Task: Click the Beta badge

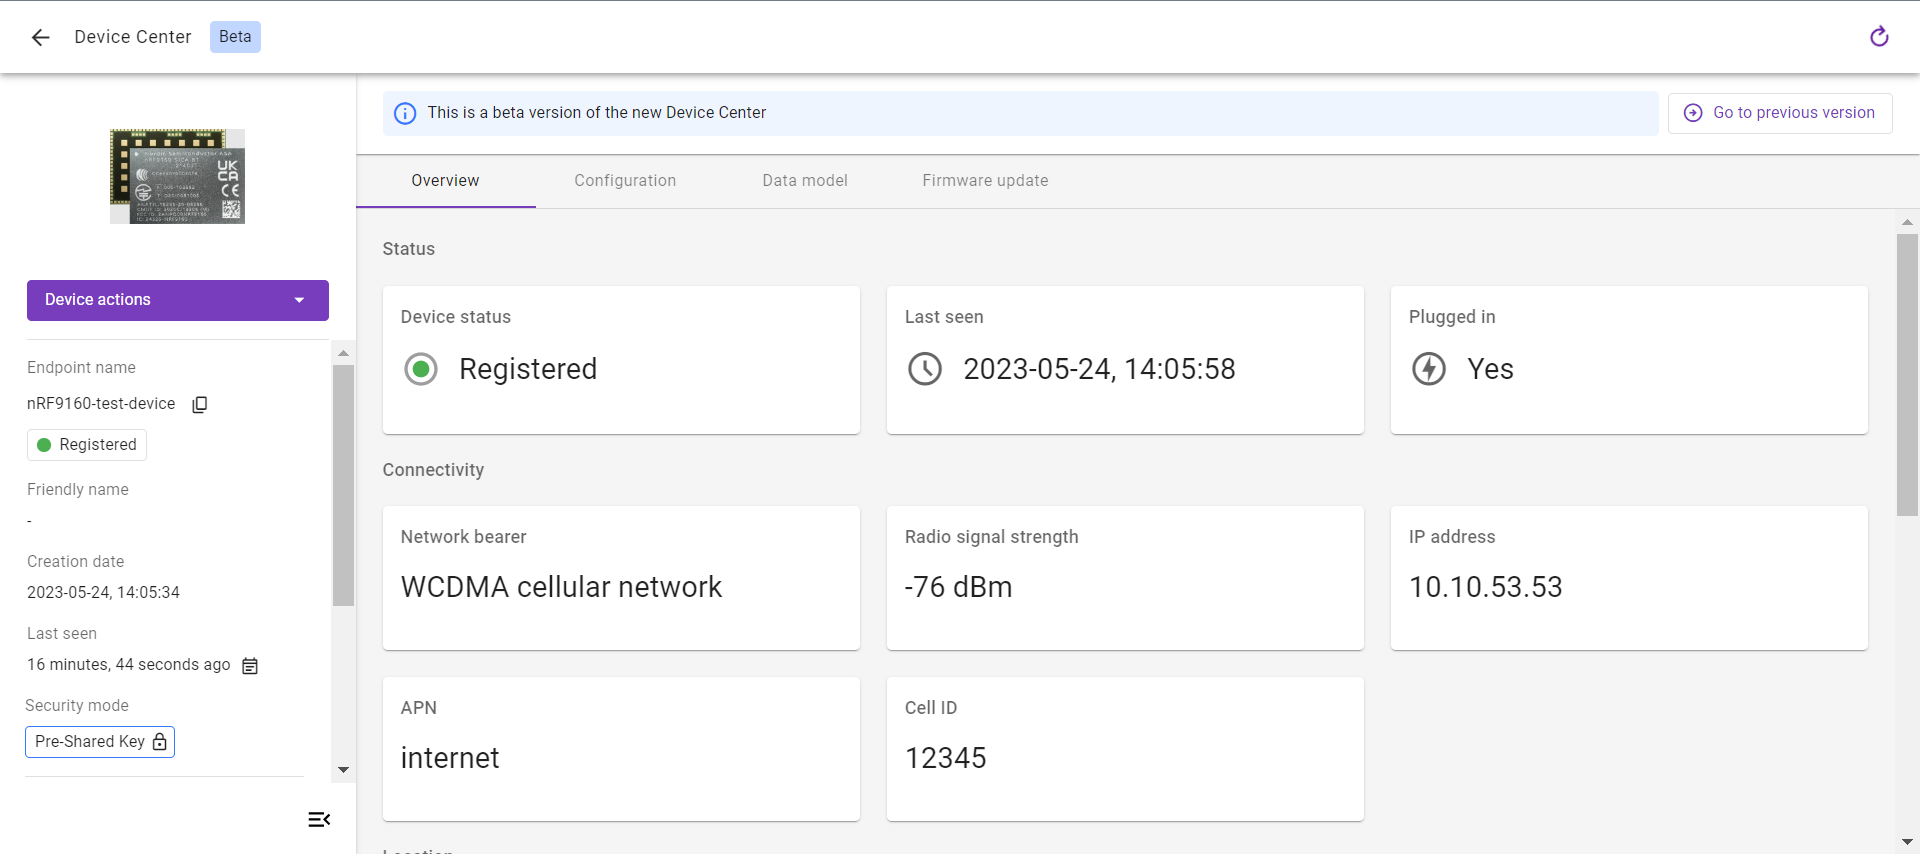Action: pyautogui.click(x=235, y=37)
